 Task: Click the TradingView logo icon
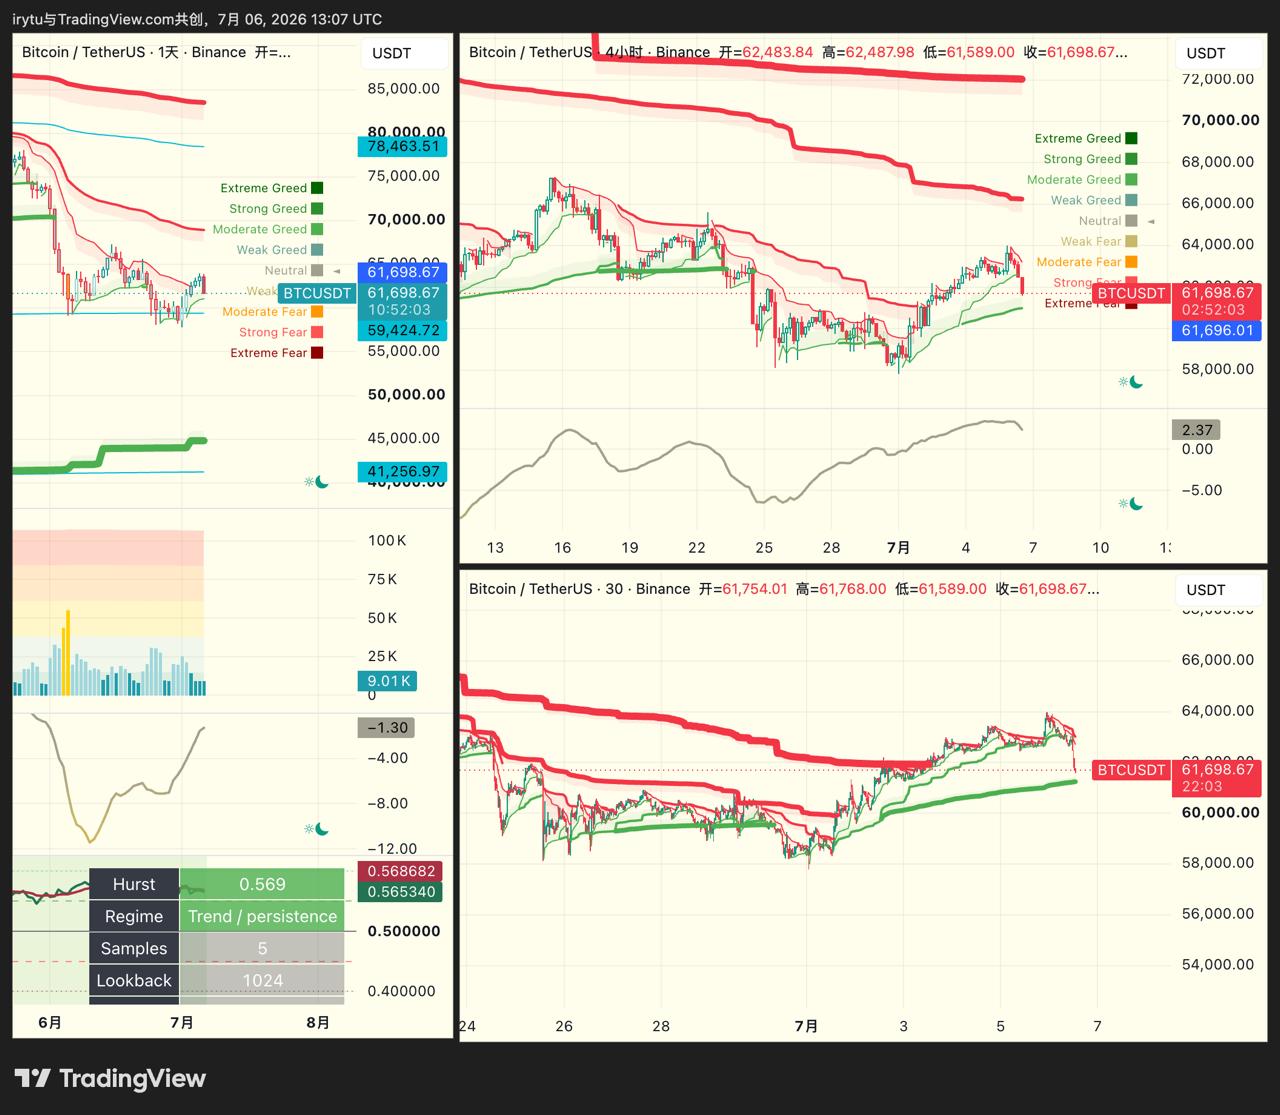pos(32,1078)
